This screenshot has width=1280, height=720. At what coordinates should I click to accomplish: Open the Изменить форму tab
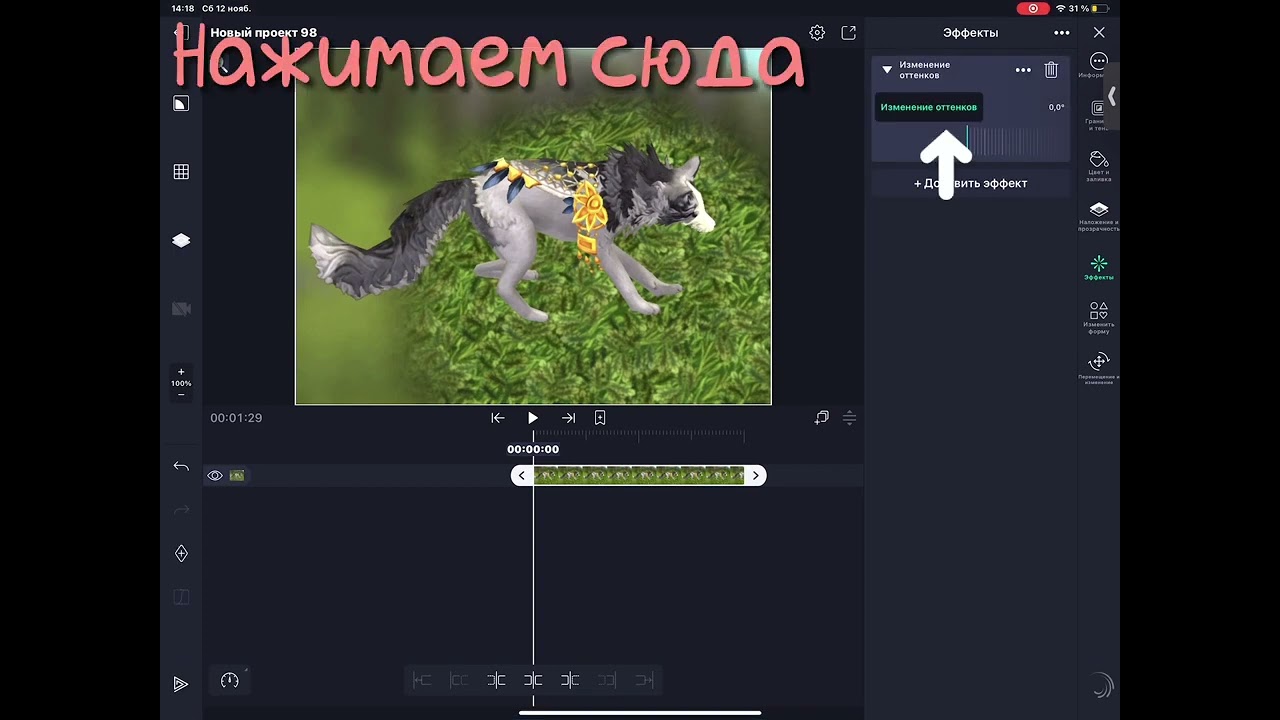pos(1098,317)
